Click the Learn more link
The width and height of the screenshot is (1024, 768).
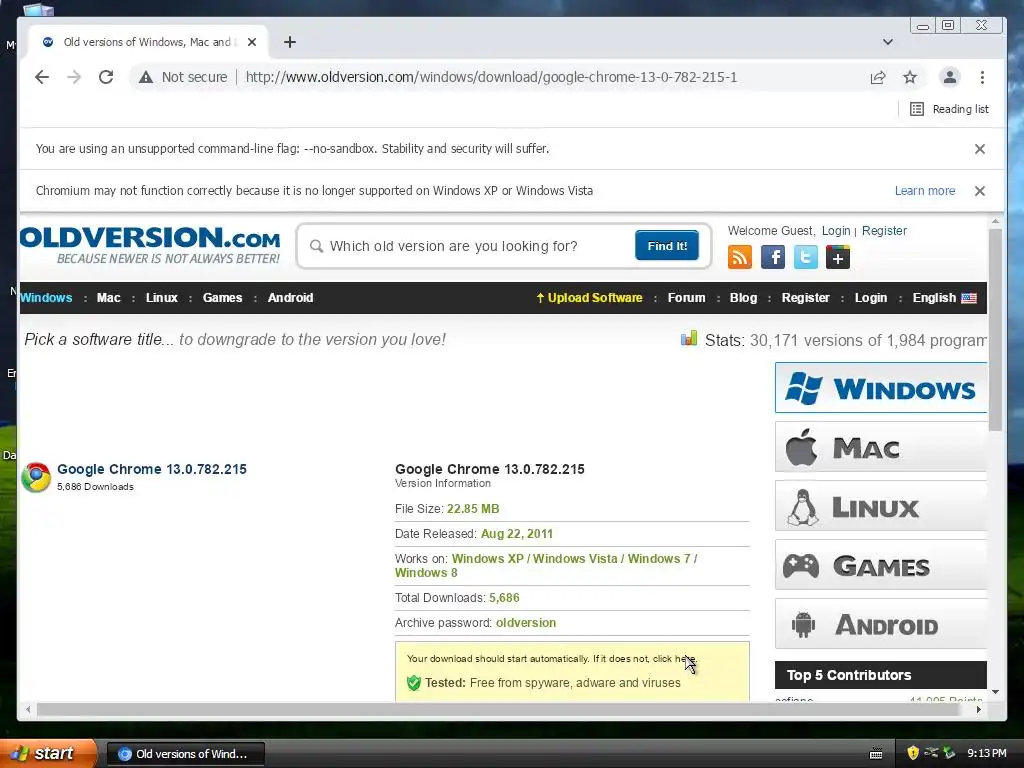coord(925,191)
